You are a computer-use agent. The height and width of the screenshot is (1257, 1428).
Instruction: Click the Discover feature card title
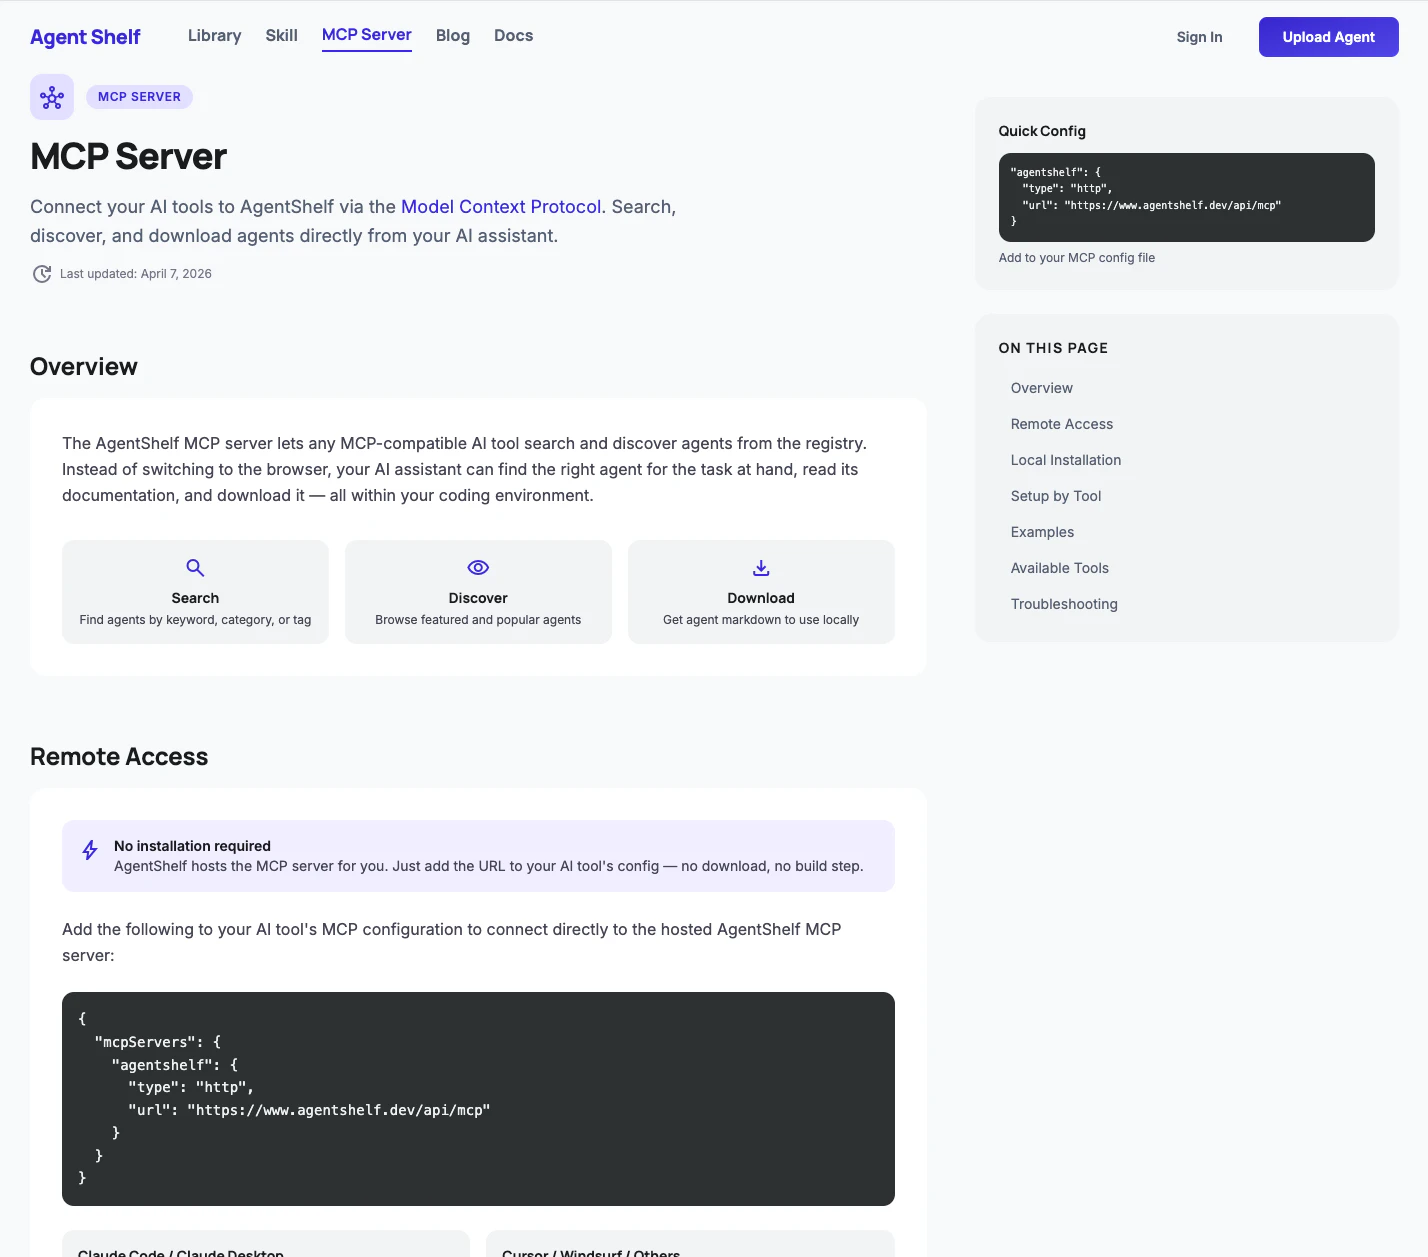coord(478,598)
